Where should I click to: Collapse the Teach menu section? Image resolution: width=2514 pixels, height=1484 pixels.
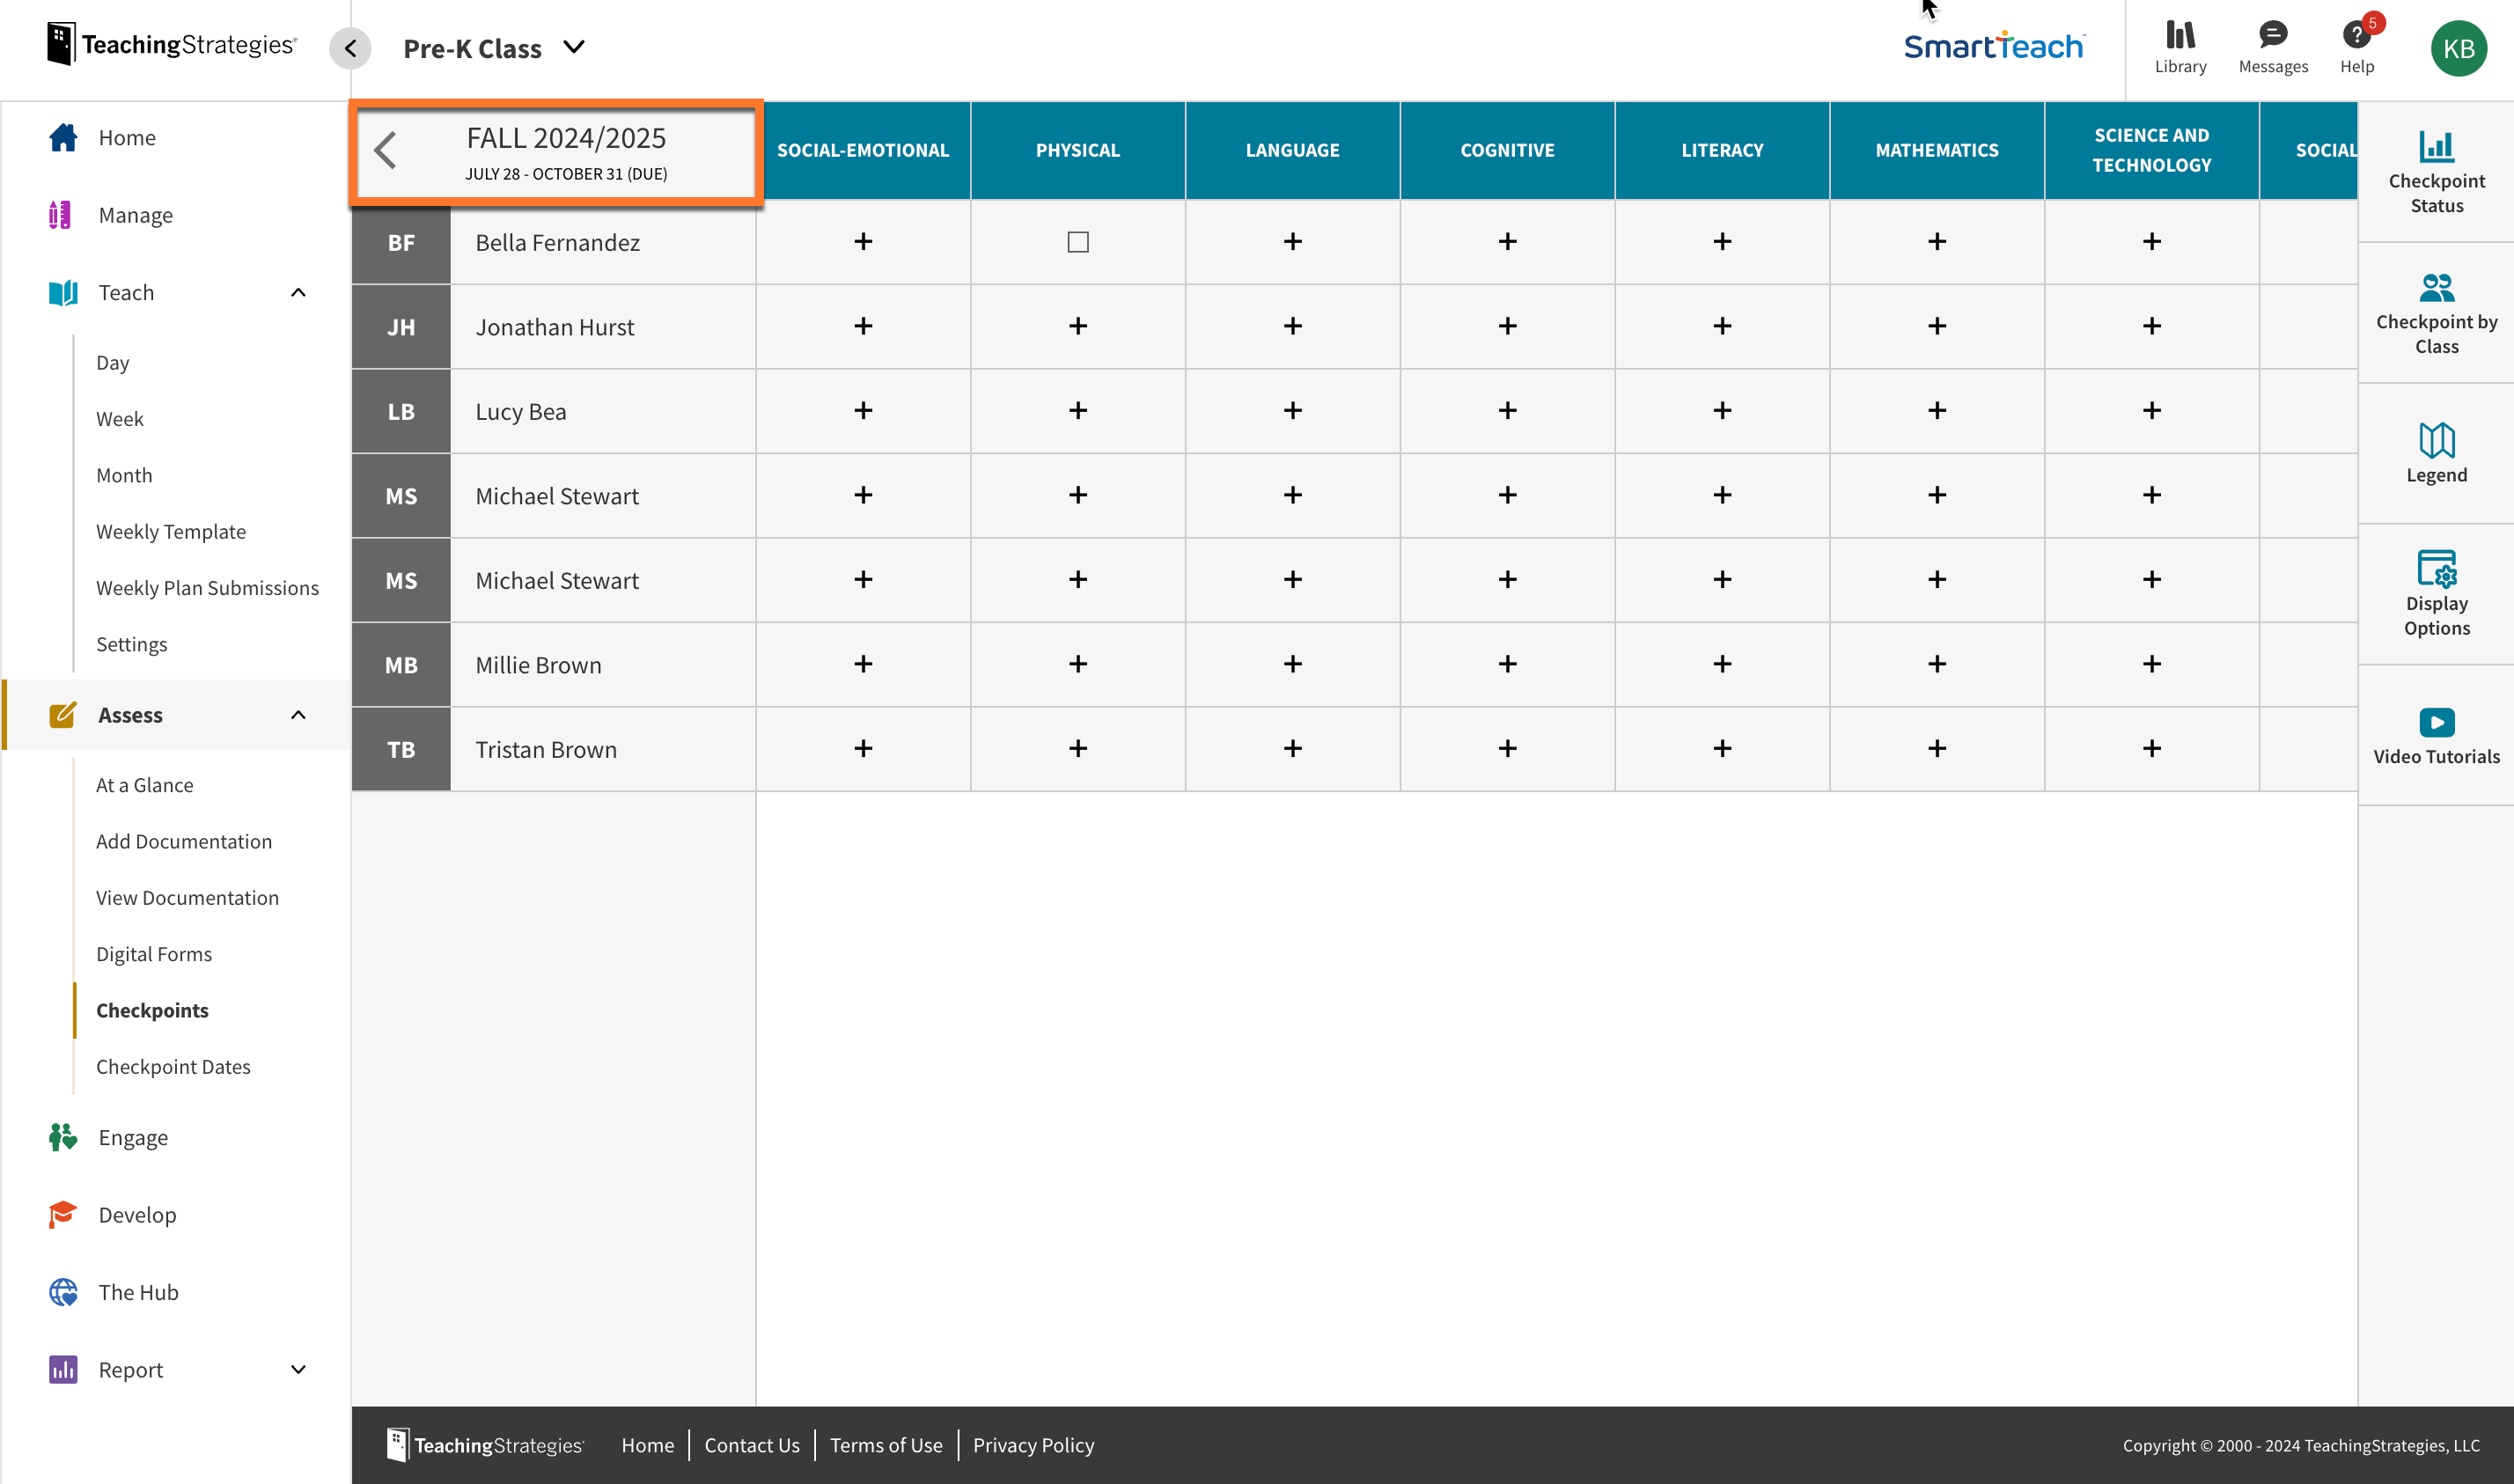[x=298, y=293]
